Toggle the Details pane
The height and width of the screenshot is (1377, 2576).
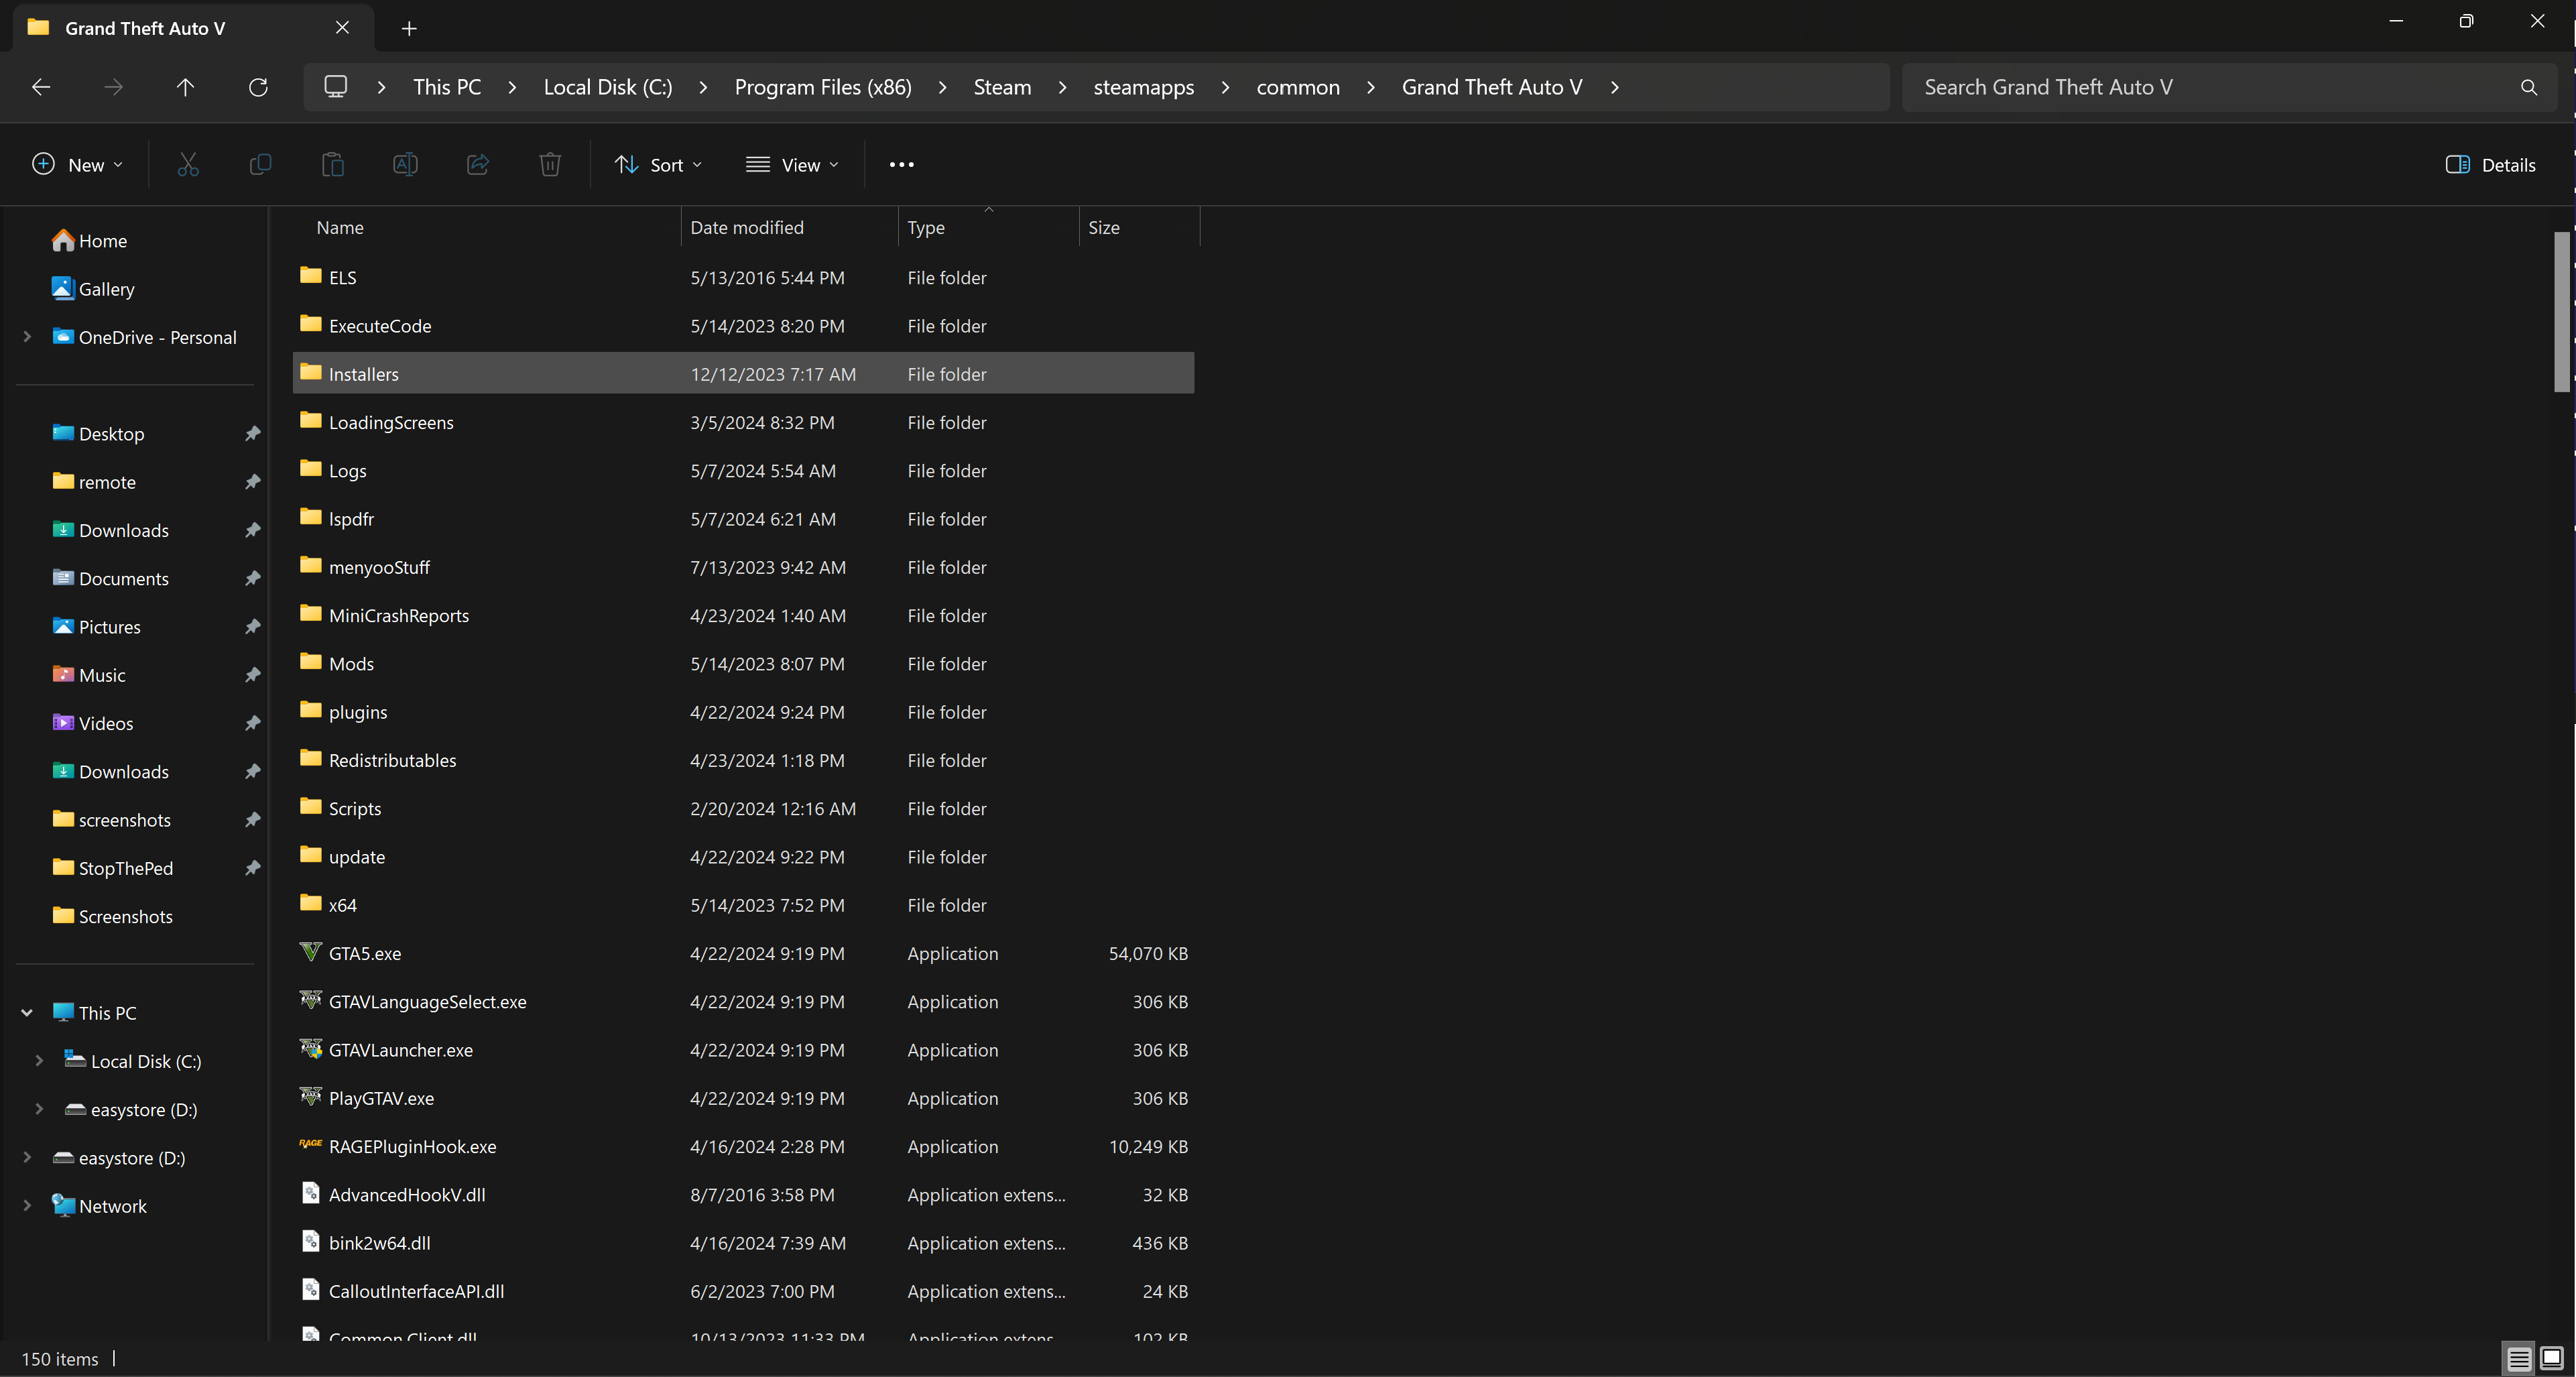point(2490,165)
